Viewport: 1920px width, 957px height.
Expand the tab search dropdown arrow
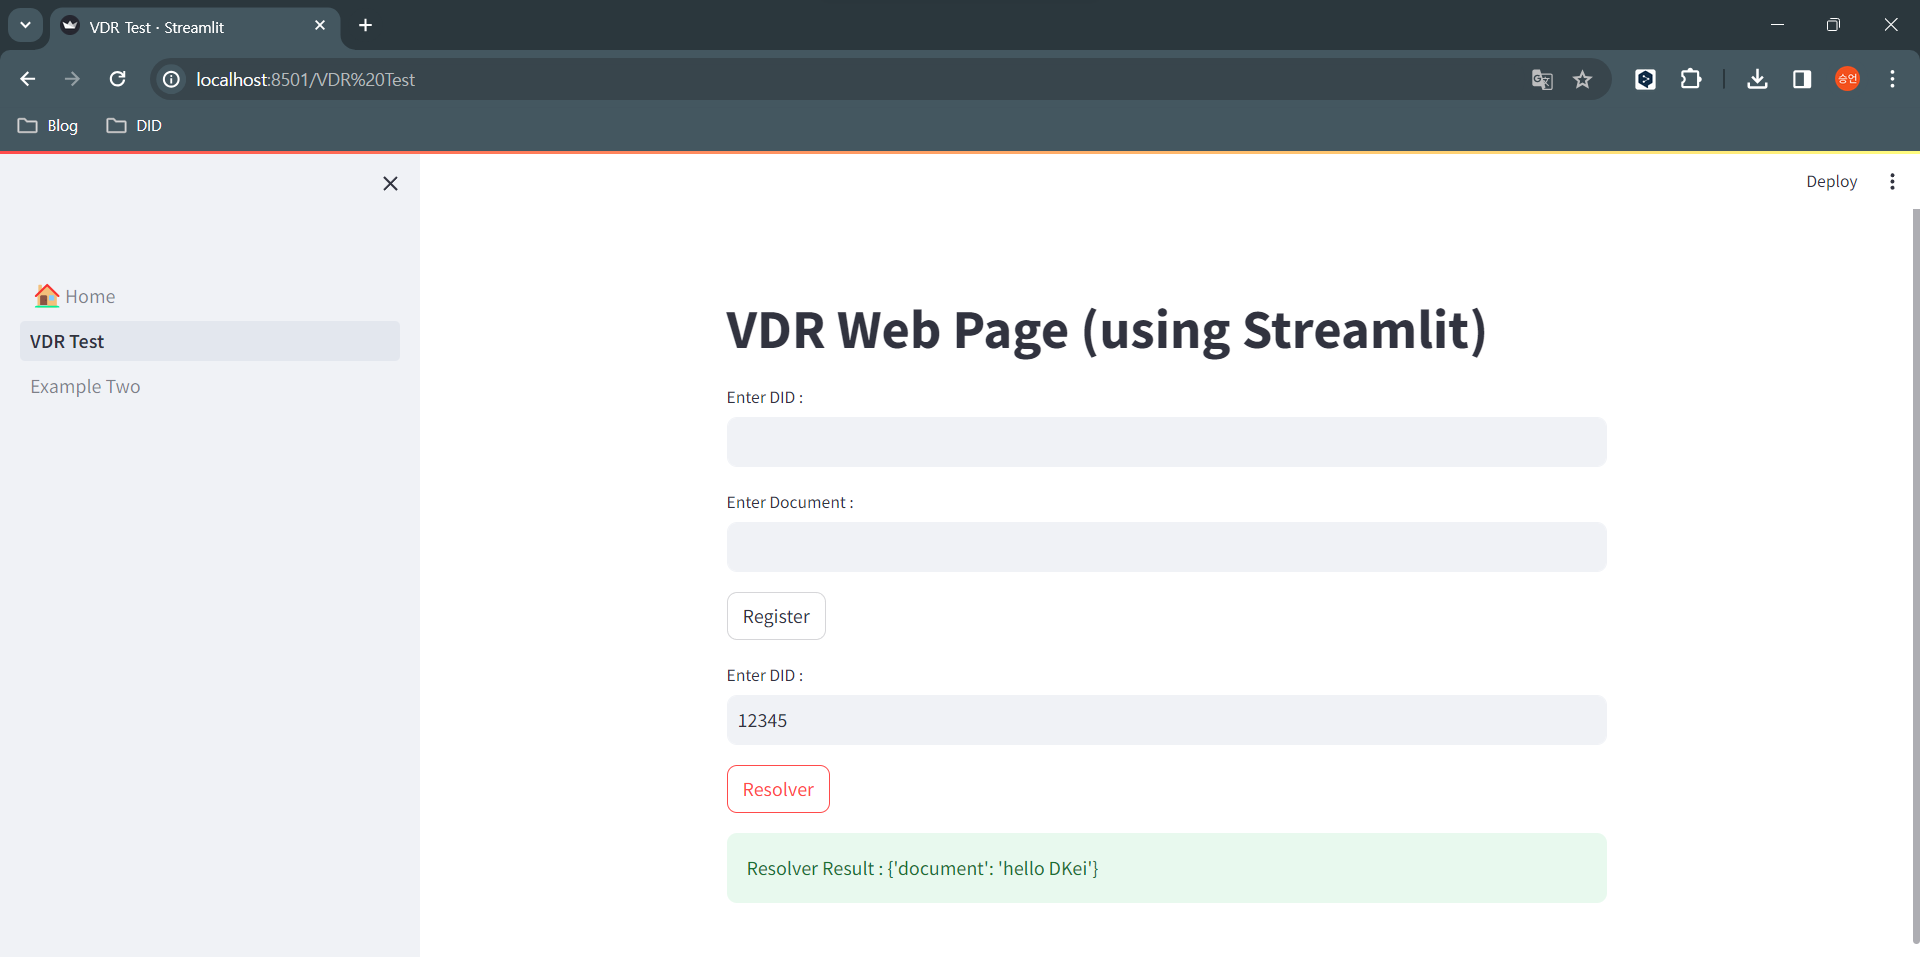tap(25, 25)
